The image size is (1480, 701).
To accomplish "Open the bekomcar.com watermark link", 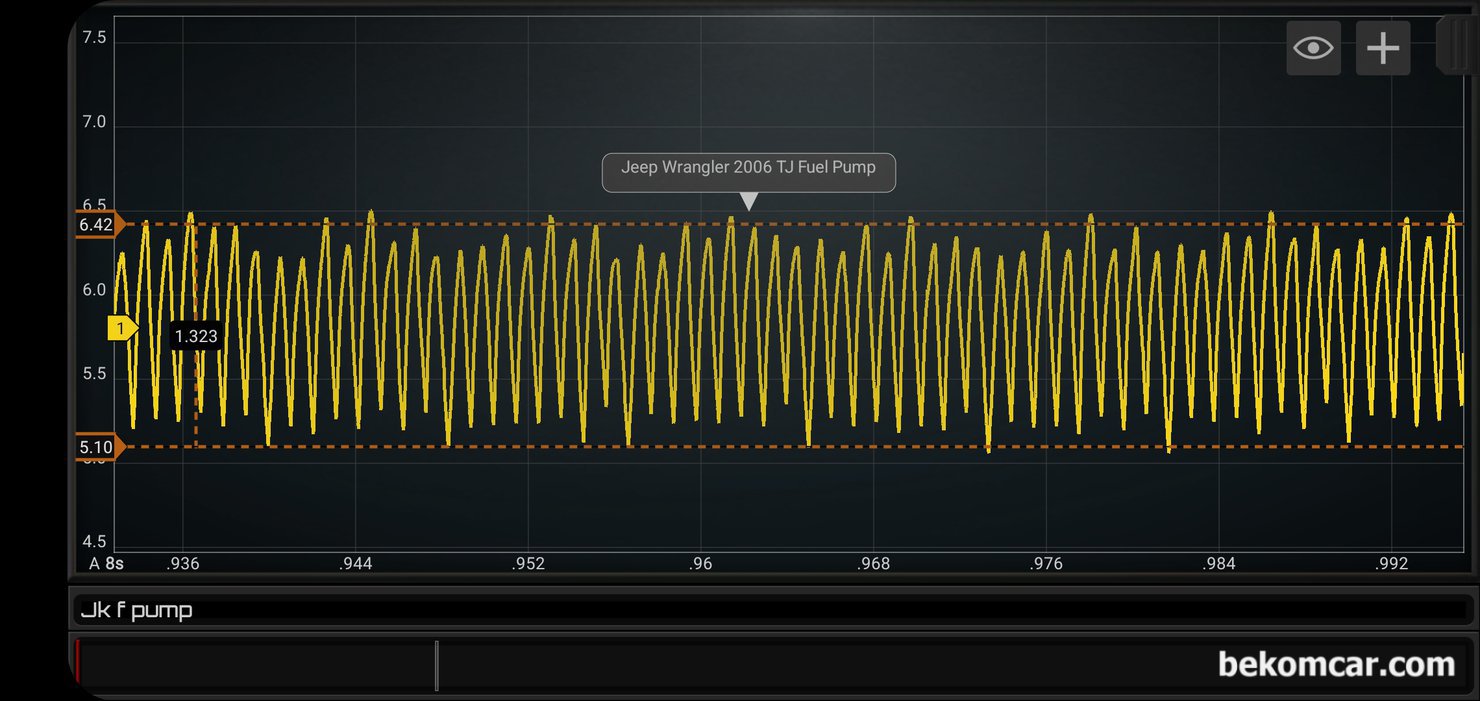I will [1336, 664].
